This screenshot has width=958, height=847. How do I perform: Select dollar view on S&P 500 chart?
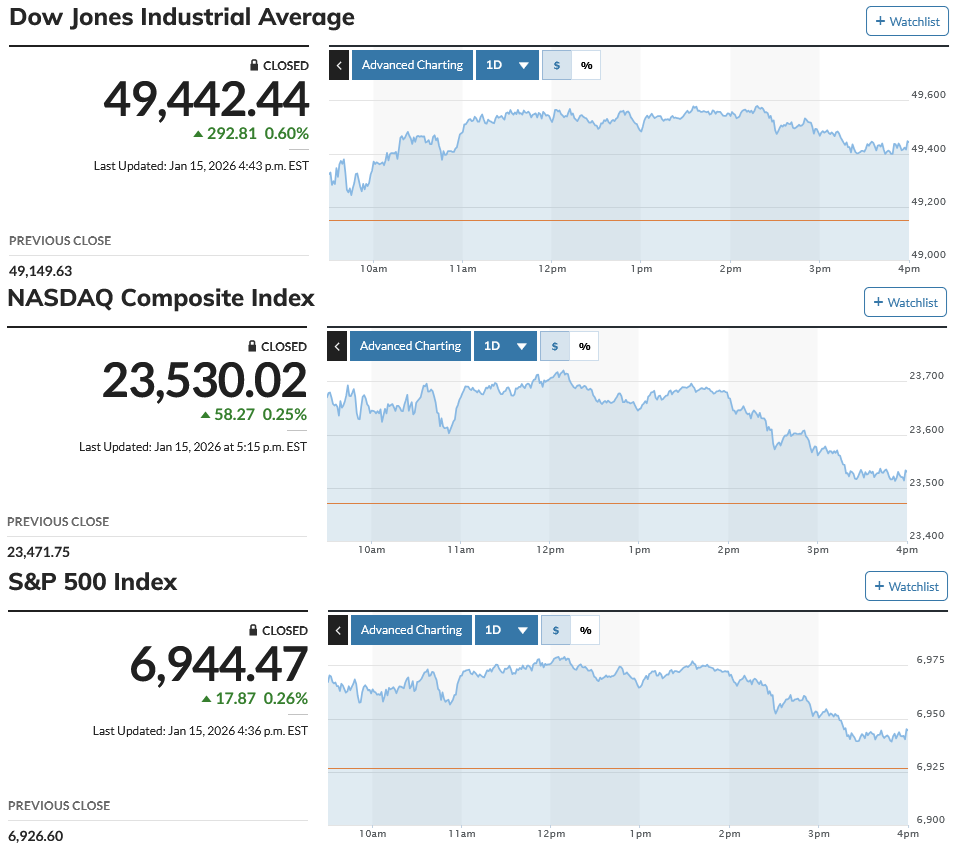pyautogui.click(x=556, y=630)
